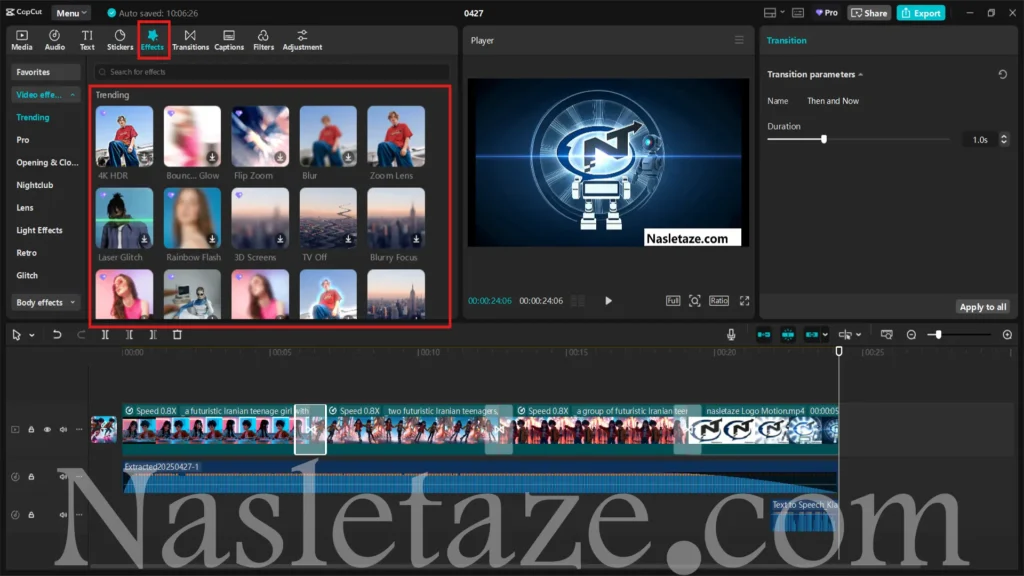Viewport: 1024px width, 576px height.
Task: Split the clip at playhead
Action: click(x=105, y=334)
